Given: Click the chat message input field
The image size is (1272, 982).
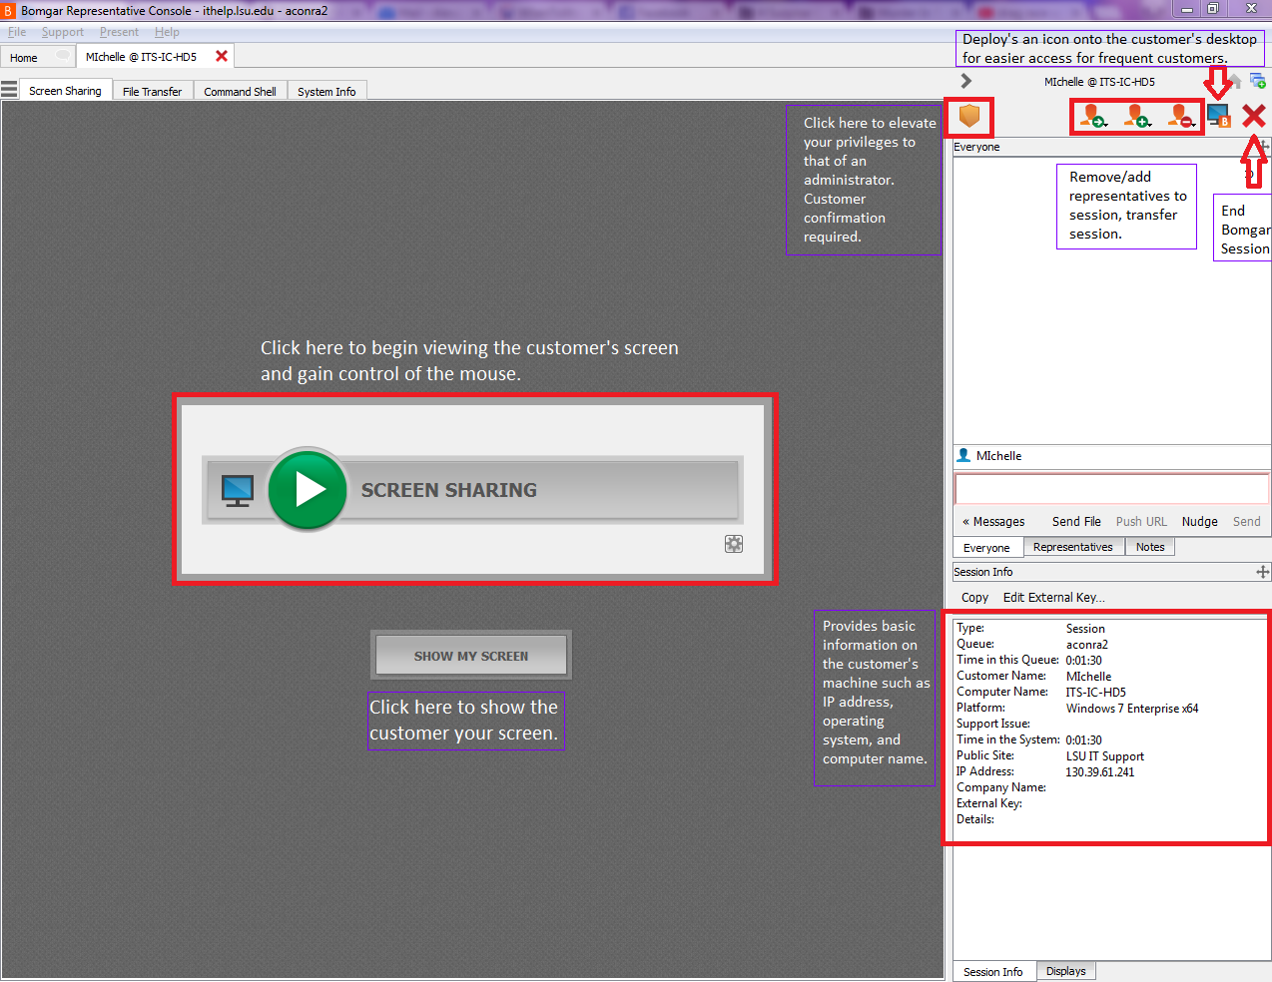Looking at the screenshot, I should tap(1112, 489).
